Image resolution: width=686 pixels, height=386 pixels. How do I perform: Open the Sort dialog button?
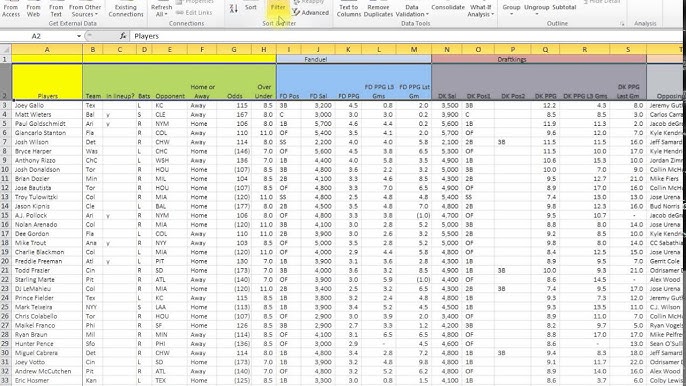(251, 7)
